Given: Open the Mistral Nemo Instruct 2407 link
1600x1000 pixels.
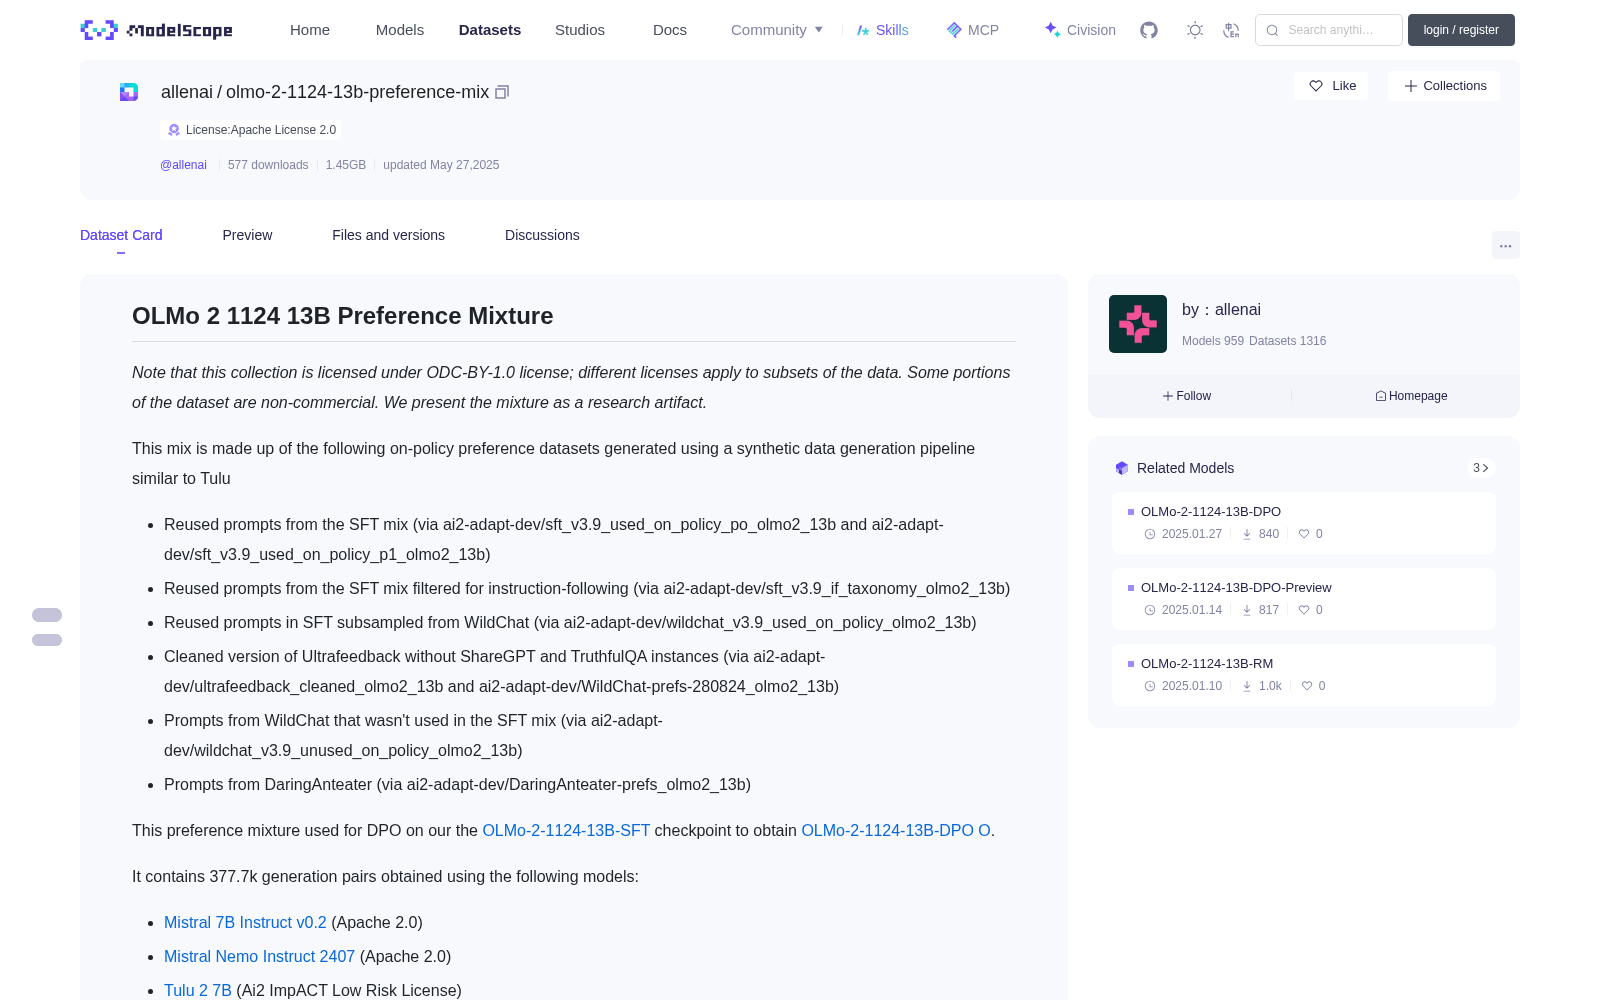Looking at the screenshot, I should tap(259, 956).
